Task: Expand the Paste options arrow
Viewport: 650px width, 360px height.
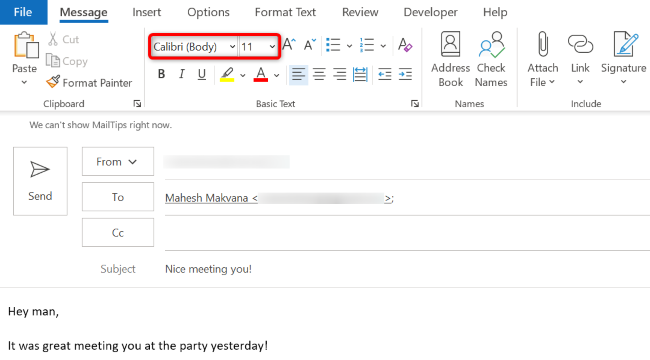Action: pos(24,82)
